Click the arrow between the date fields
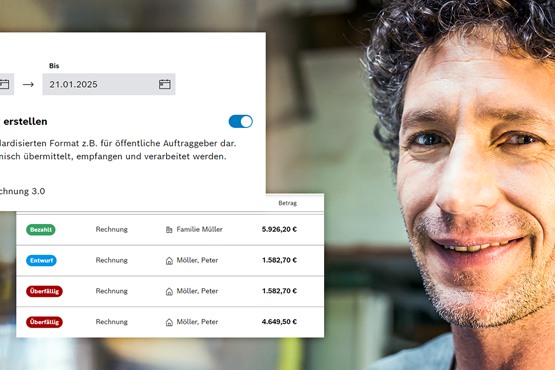Viewport: 555px width, 370px height. (x=28, y=84)
